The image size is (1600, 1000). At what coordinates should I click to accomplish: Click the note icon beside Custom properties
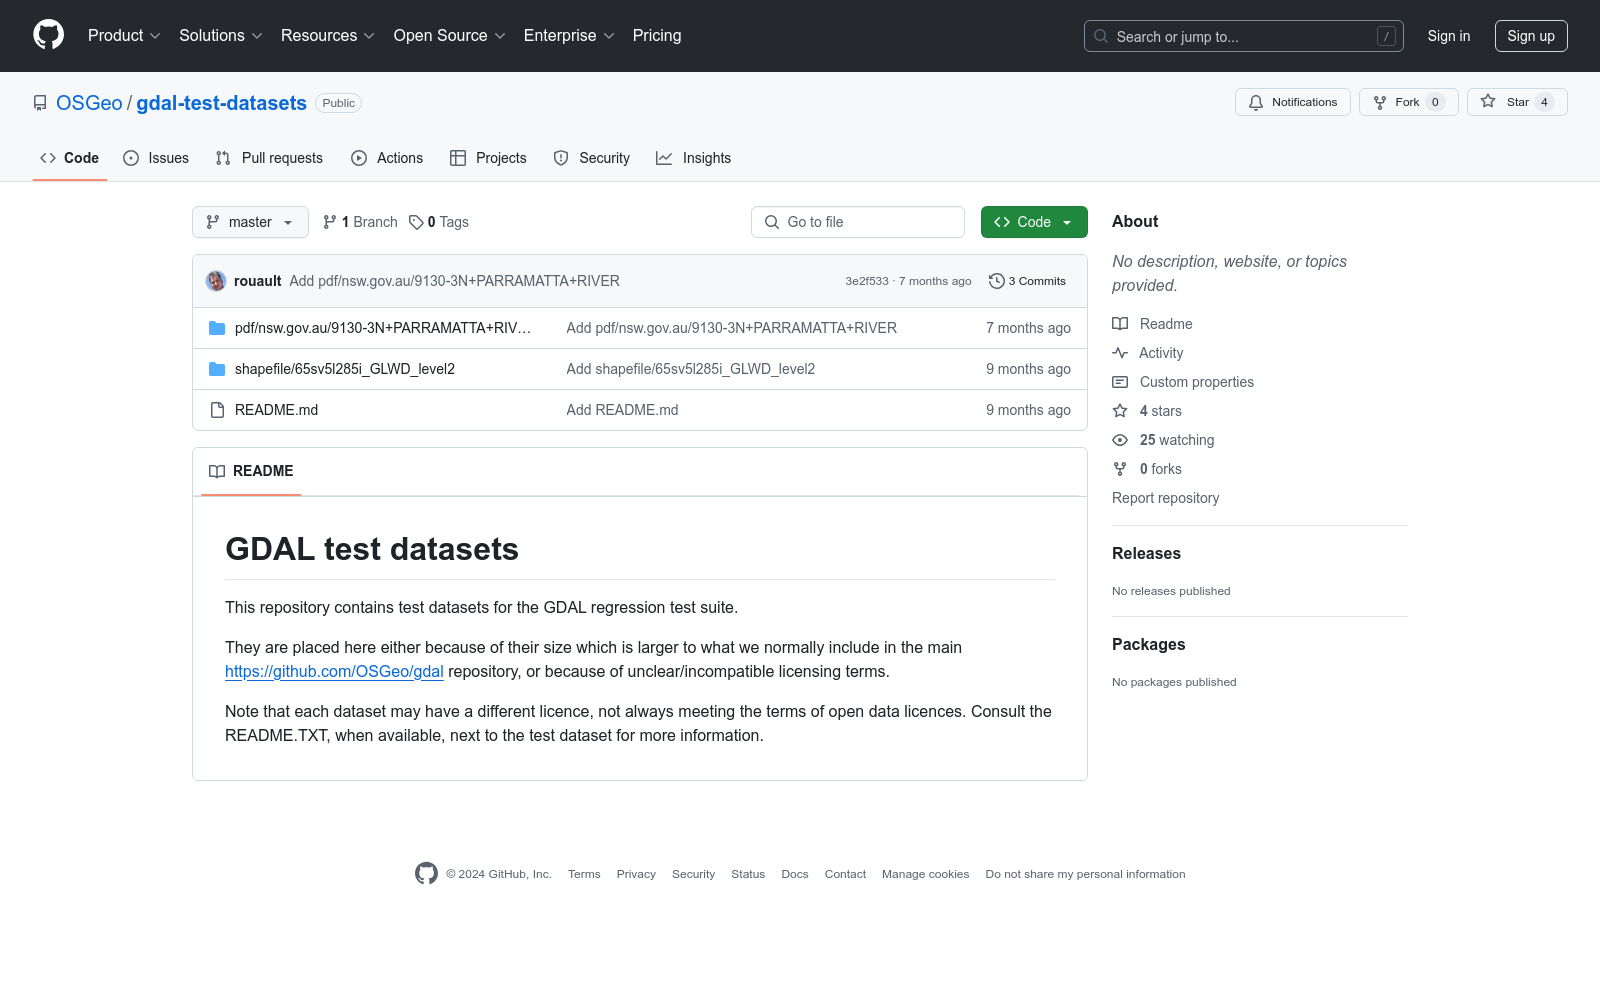coord(1120,382)
